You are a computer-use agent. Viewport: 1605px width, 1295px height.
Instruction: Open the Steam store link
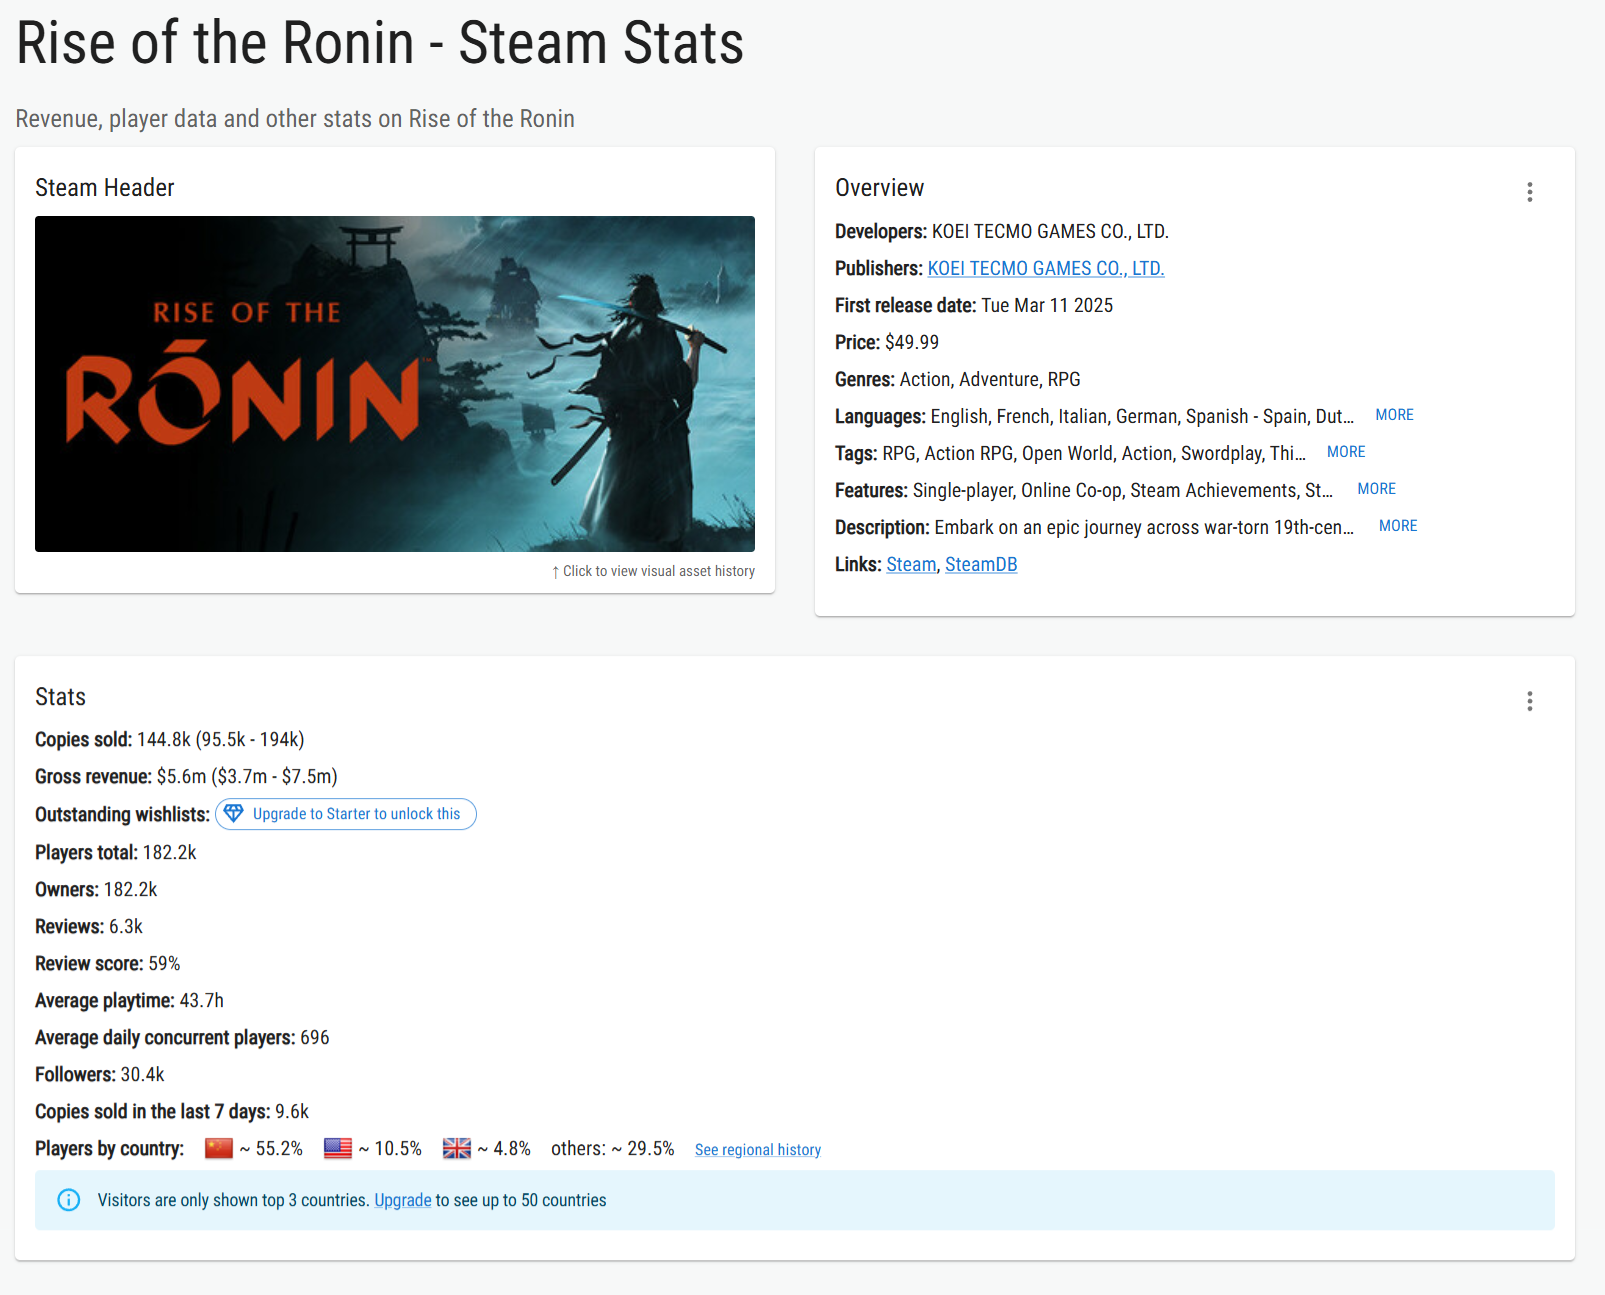coord(911,564)
